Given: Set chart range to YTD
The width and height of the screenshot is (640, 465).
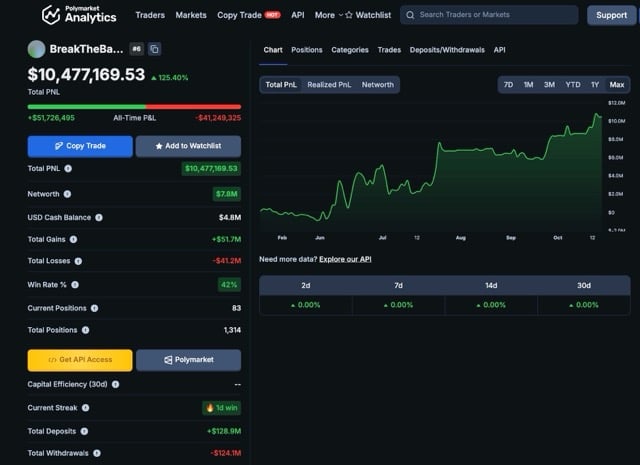Looking at the screenshot, I should point(573,85).
